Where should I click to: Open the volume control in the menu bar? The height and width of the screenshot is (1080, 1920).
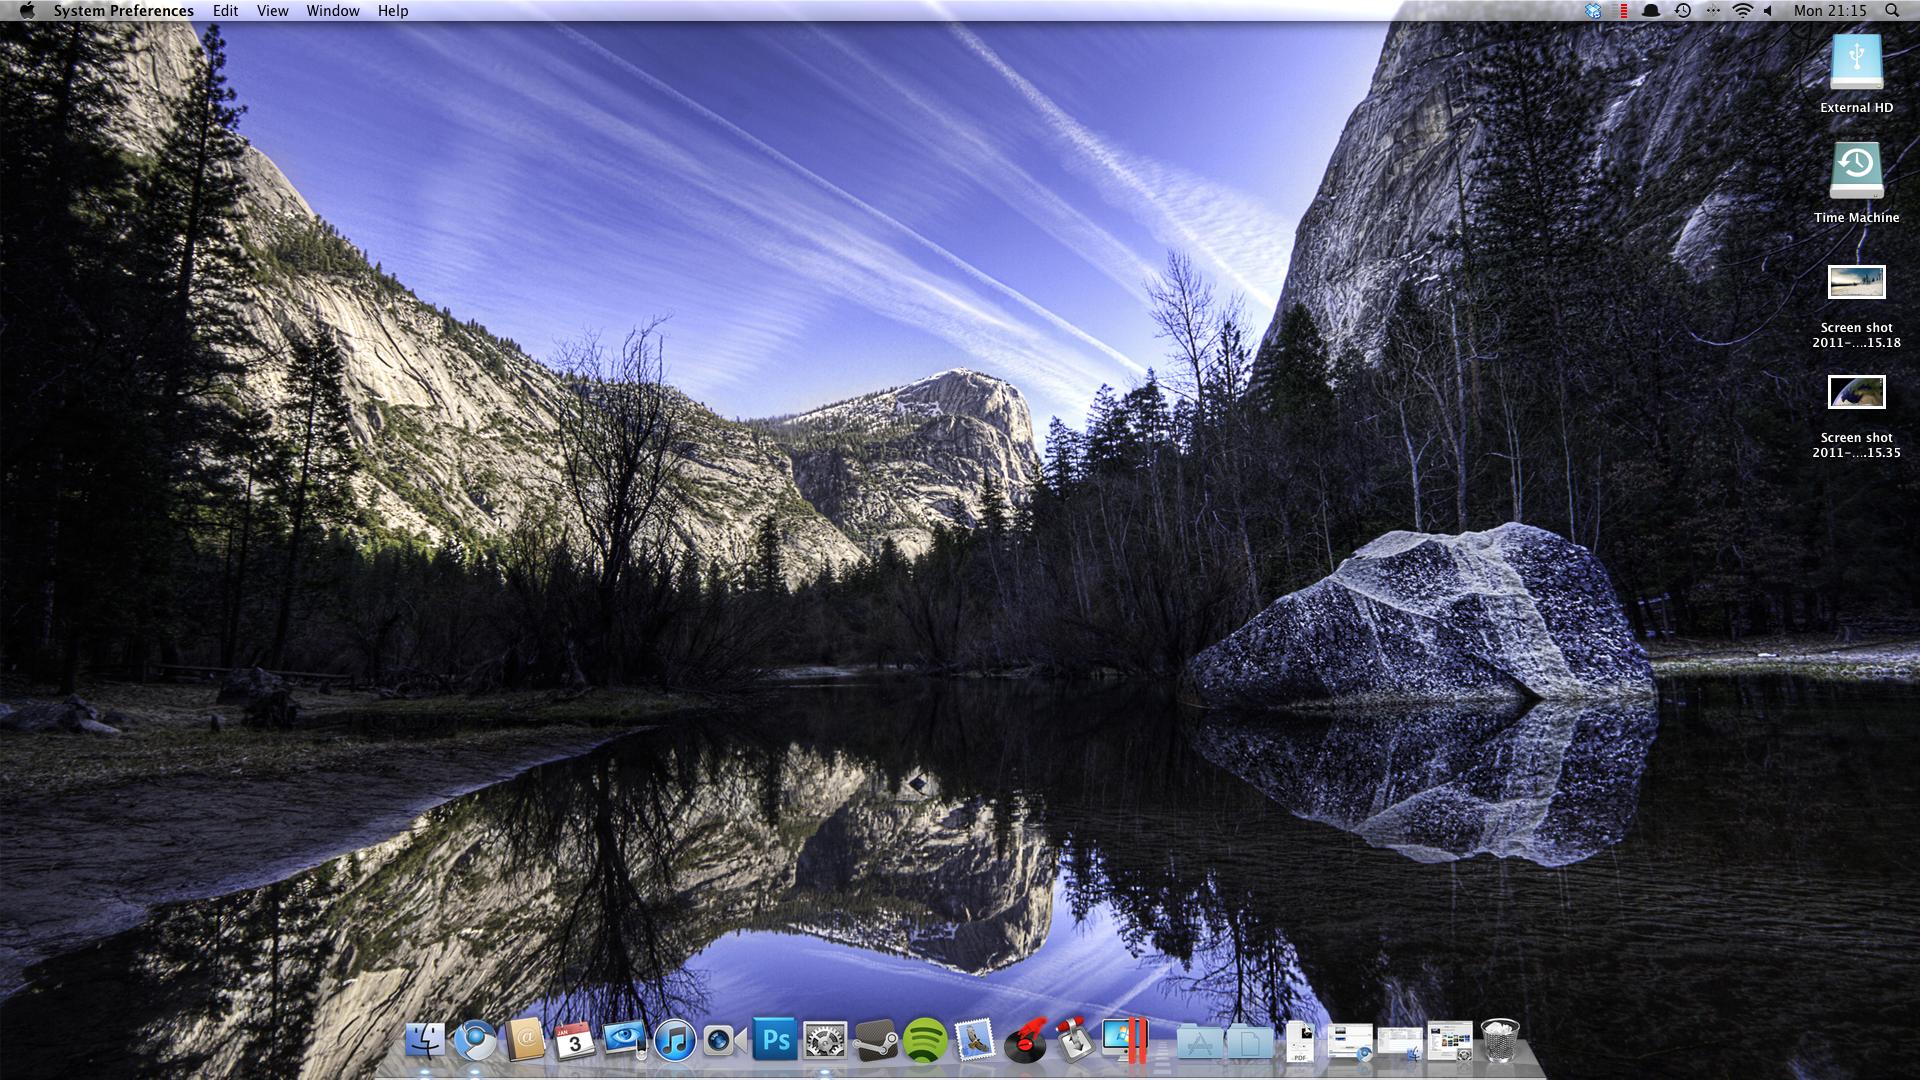1768,11
